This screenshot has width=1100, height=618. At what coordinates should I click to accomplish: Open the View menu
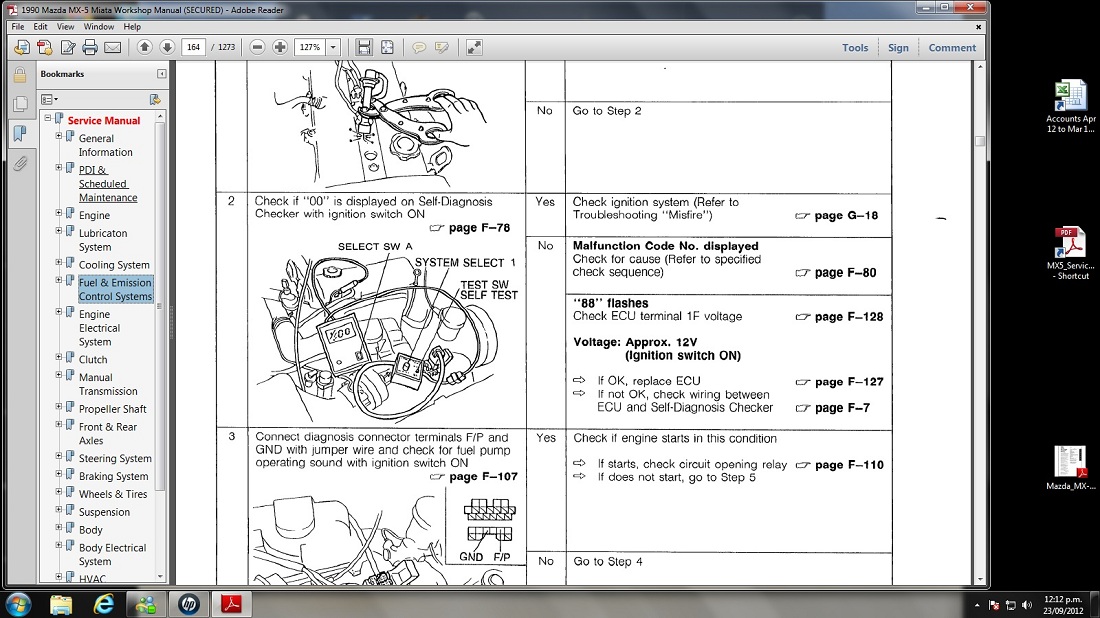tap(65, 27)
